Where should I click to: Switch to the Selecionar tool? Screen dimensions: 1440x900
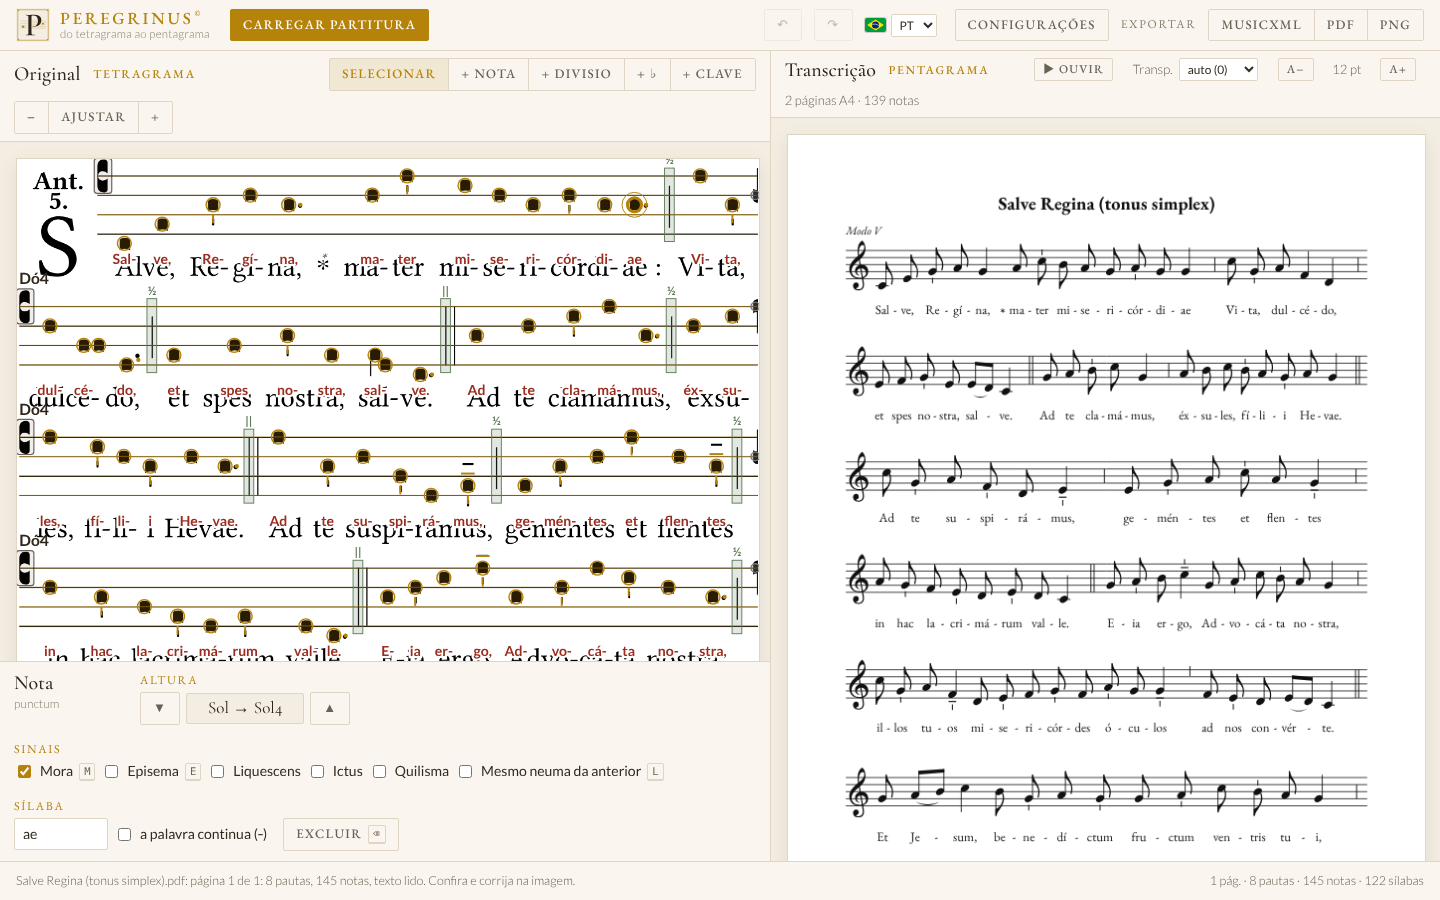click(389, 74)
